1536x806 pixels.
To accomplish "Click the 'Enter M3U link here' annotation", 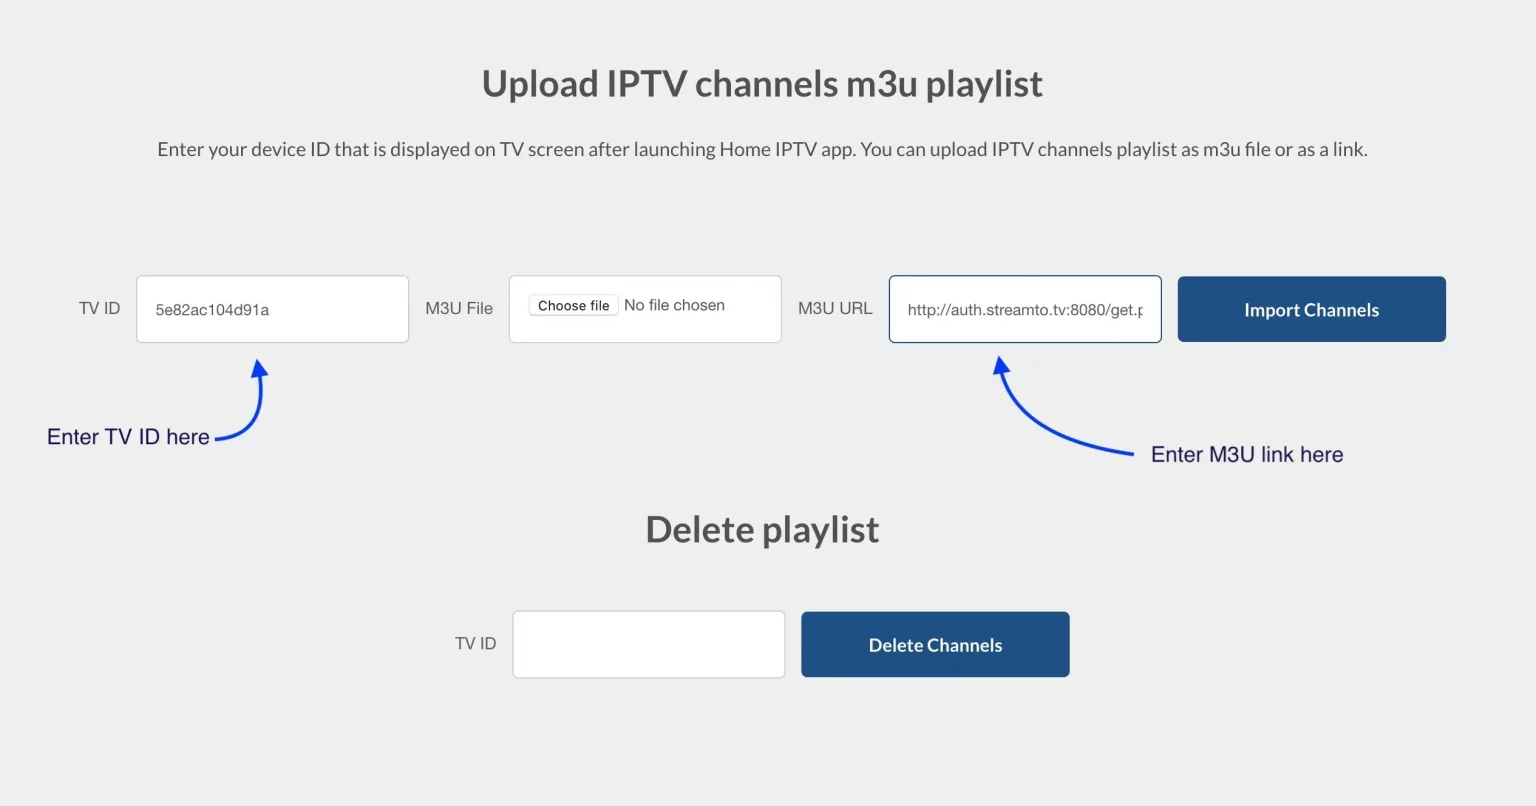I will (x=1247, y=455).
